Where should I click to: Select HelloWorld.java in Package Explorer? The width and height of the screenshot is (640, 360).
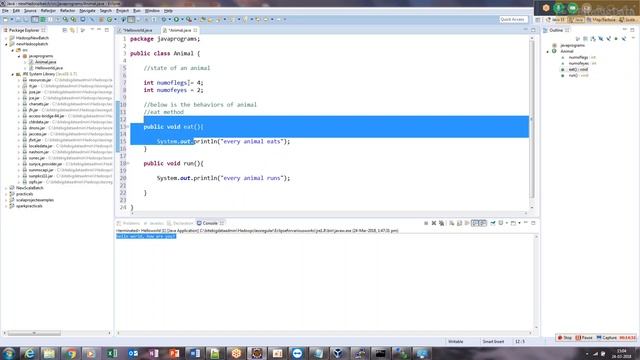pyautogui.click(x=49, y=68)
